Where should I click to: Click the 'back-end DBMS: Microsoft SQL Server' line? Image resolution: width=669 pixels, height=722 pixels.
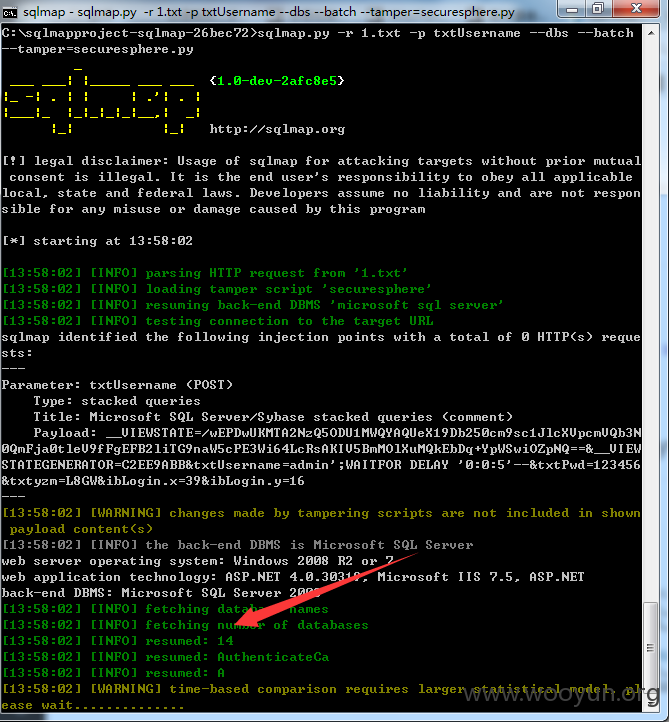161,593
